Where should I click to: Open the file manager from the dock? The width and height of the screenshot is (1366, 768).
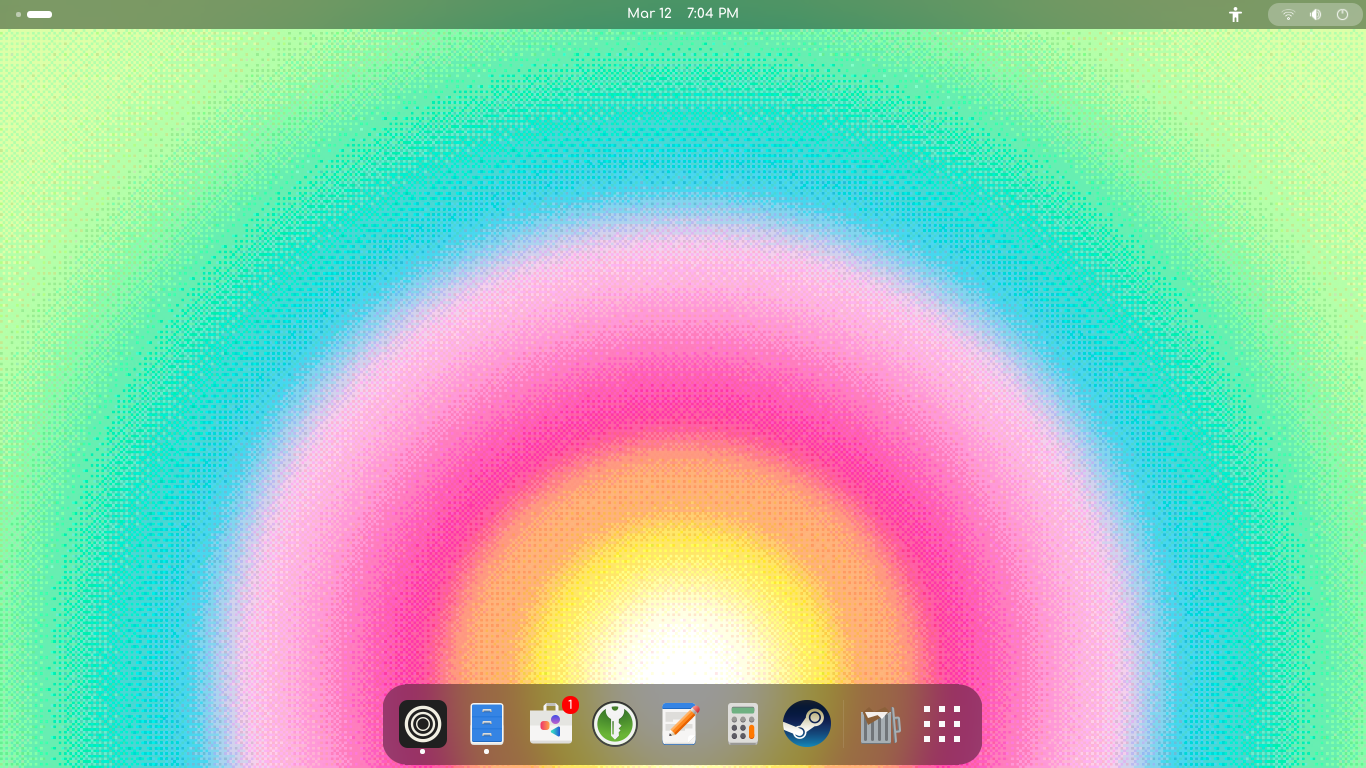487,723
